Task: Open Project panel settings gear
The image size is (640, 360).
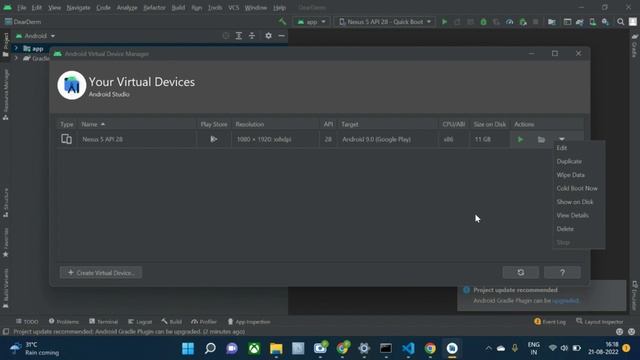Action: pos(268,36)
